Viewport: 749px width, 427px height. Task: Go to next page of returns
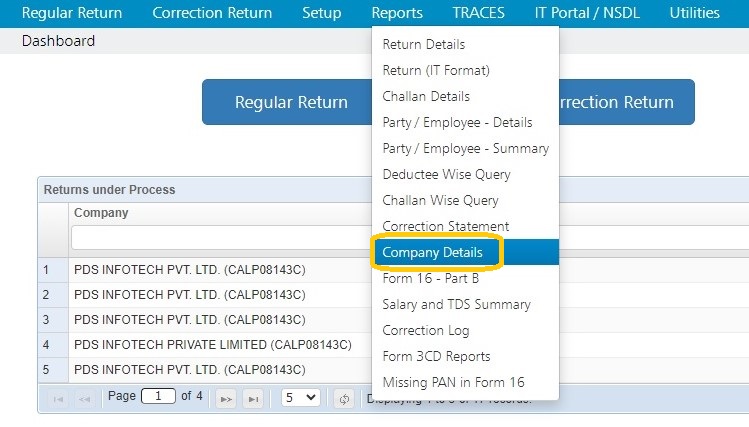226,398
